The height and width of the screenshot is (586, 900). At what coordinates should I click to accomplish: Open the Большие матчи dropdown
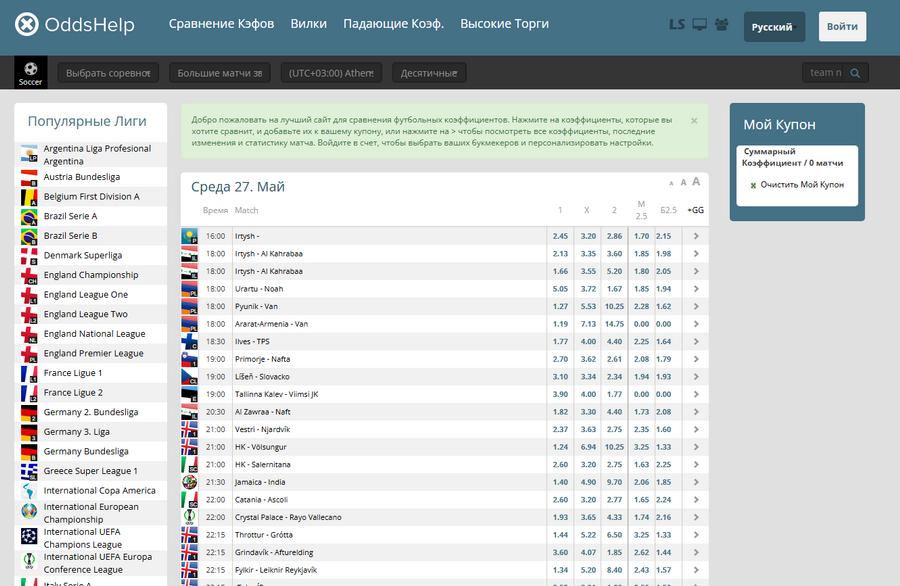220,73
